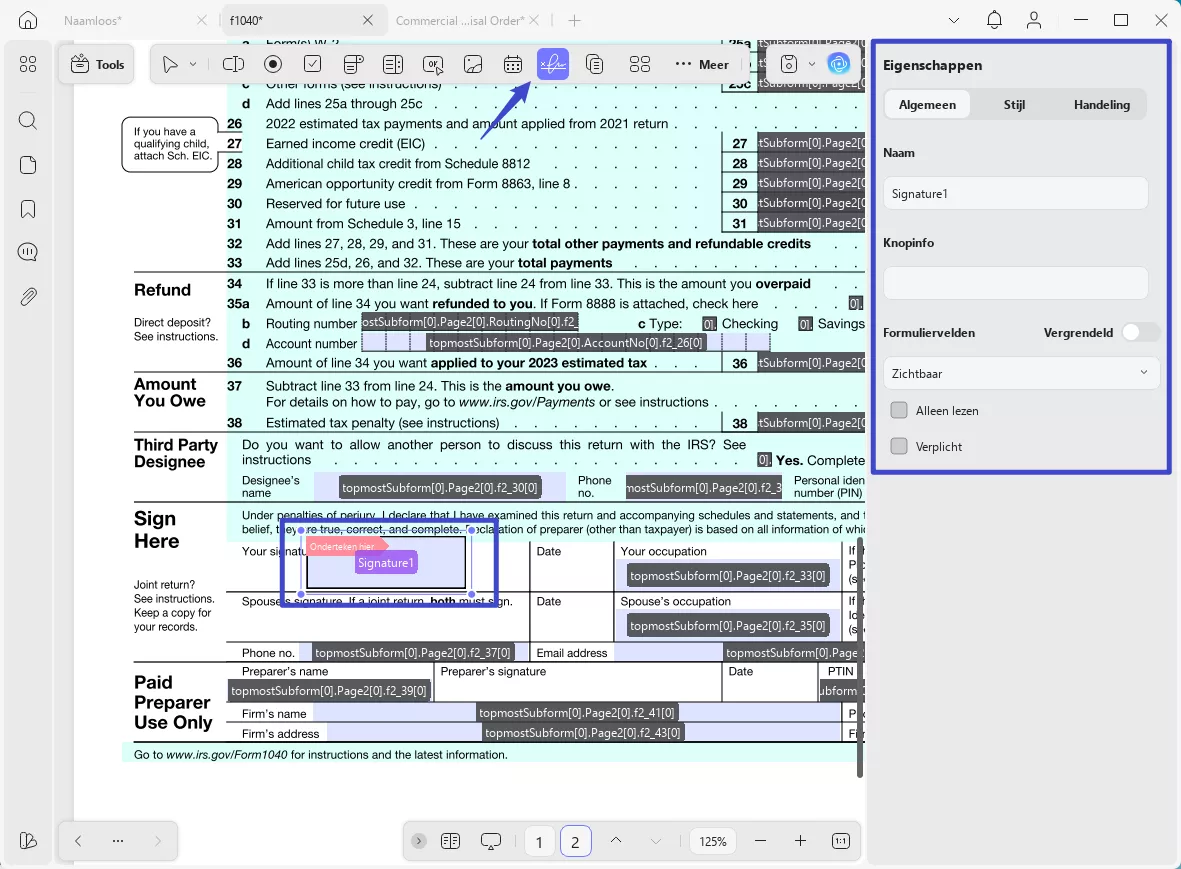
Task: Open the Meer overflow menu
Action: click(701, 65)
